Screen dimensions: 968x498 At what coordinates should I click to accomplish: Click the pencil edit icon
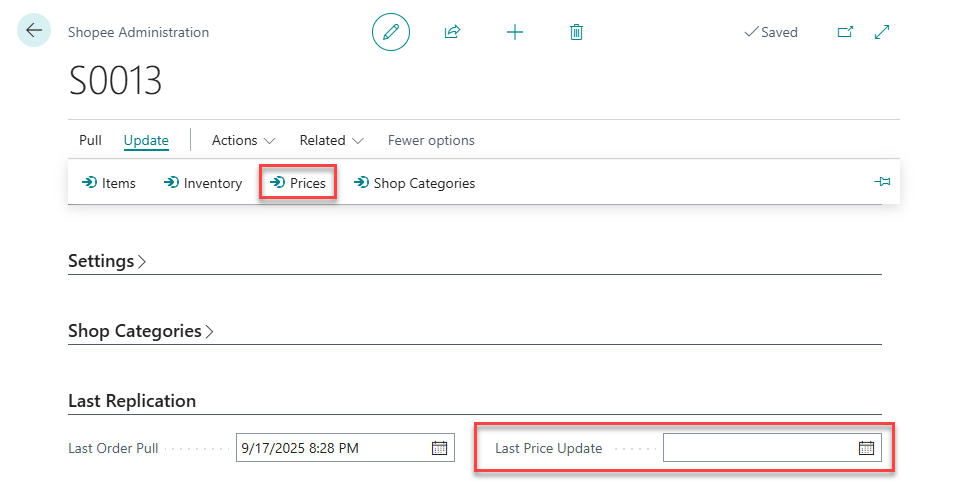[x=391, y=32]
